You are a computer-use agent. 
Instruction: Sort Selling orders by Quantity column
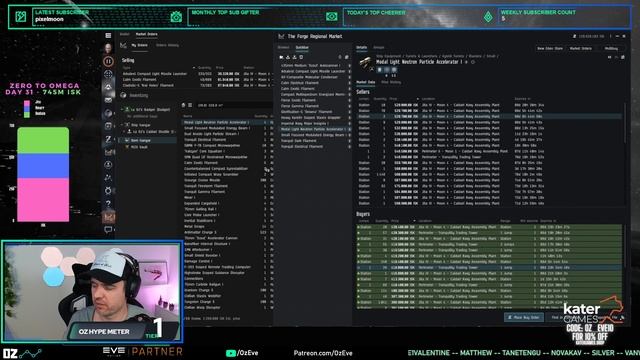(x=204, y=68)
